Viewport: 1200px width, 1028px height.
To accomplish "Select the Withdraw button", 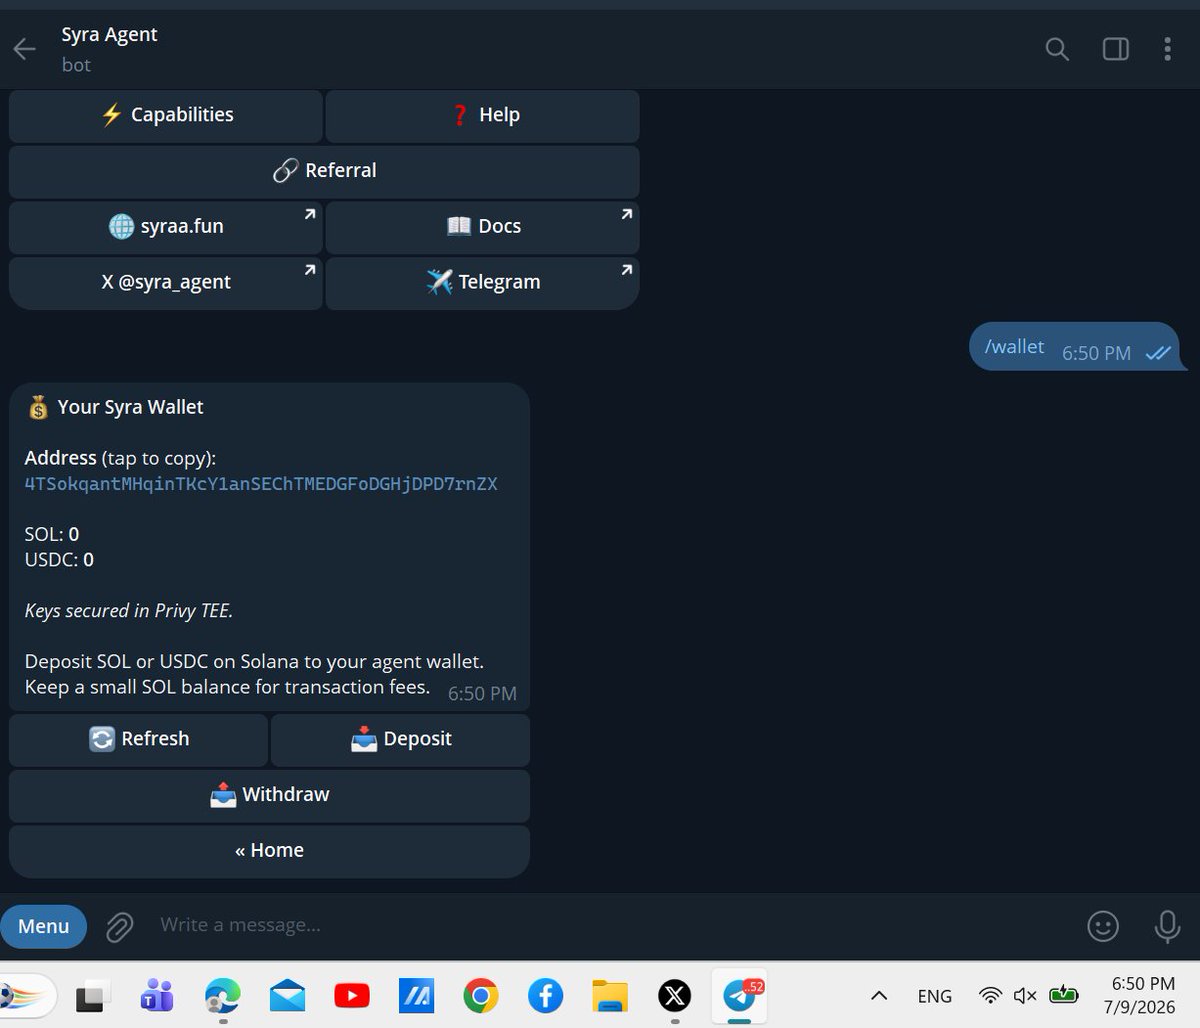I will point(269,795).
